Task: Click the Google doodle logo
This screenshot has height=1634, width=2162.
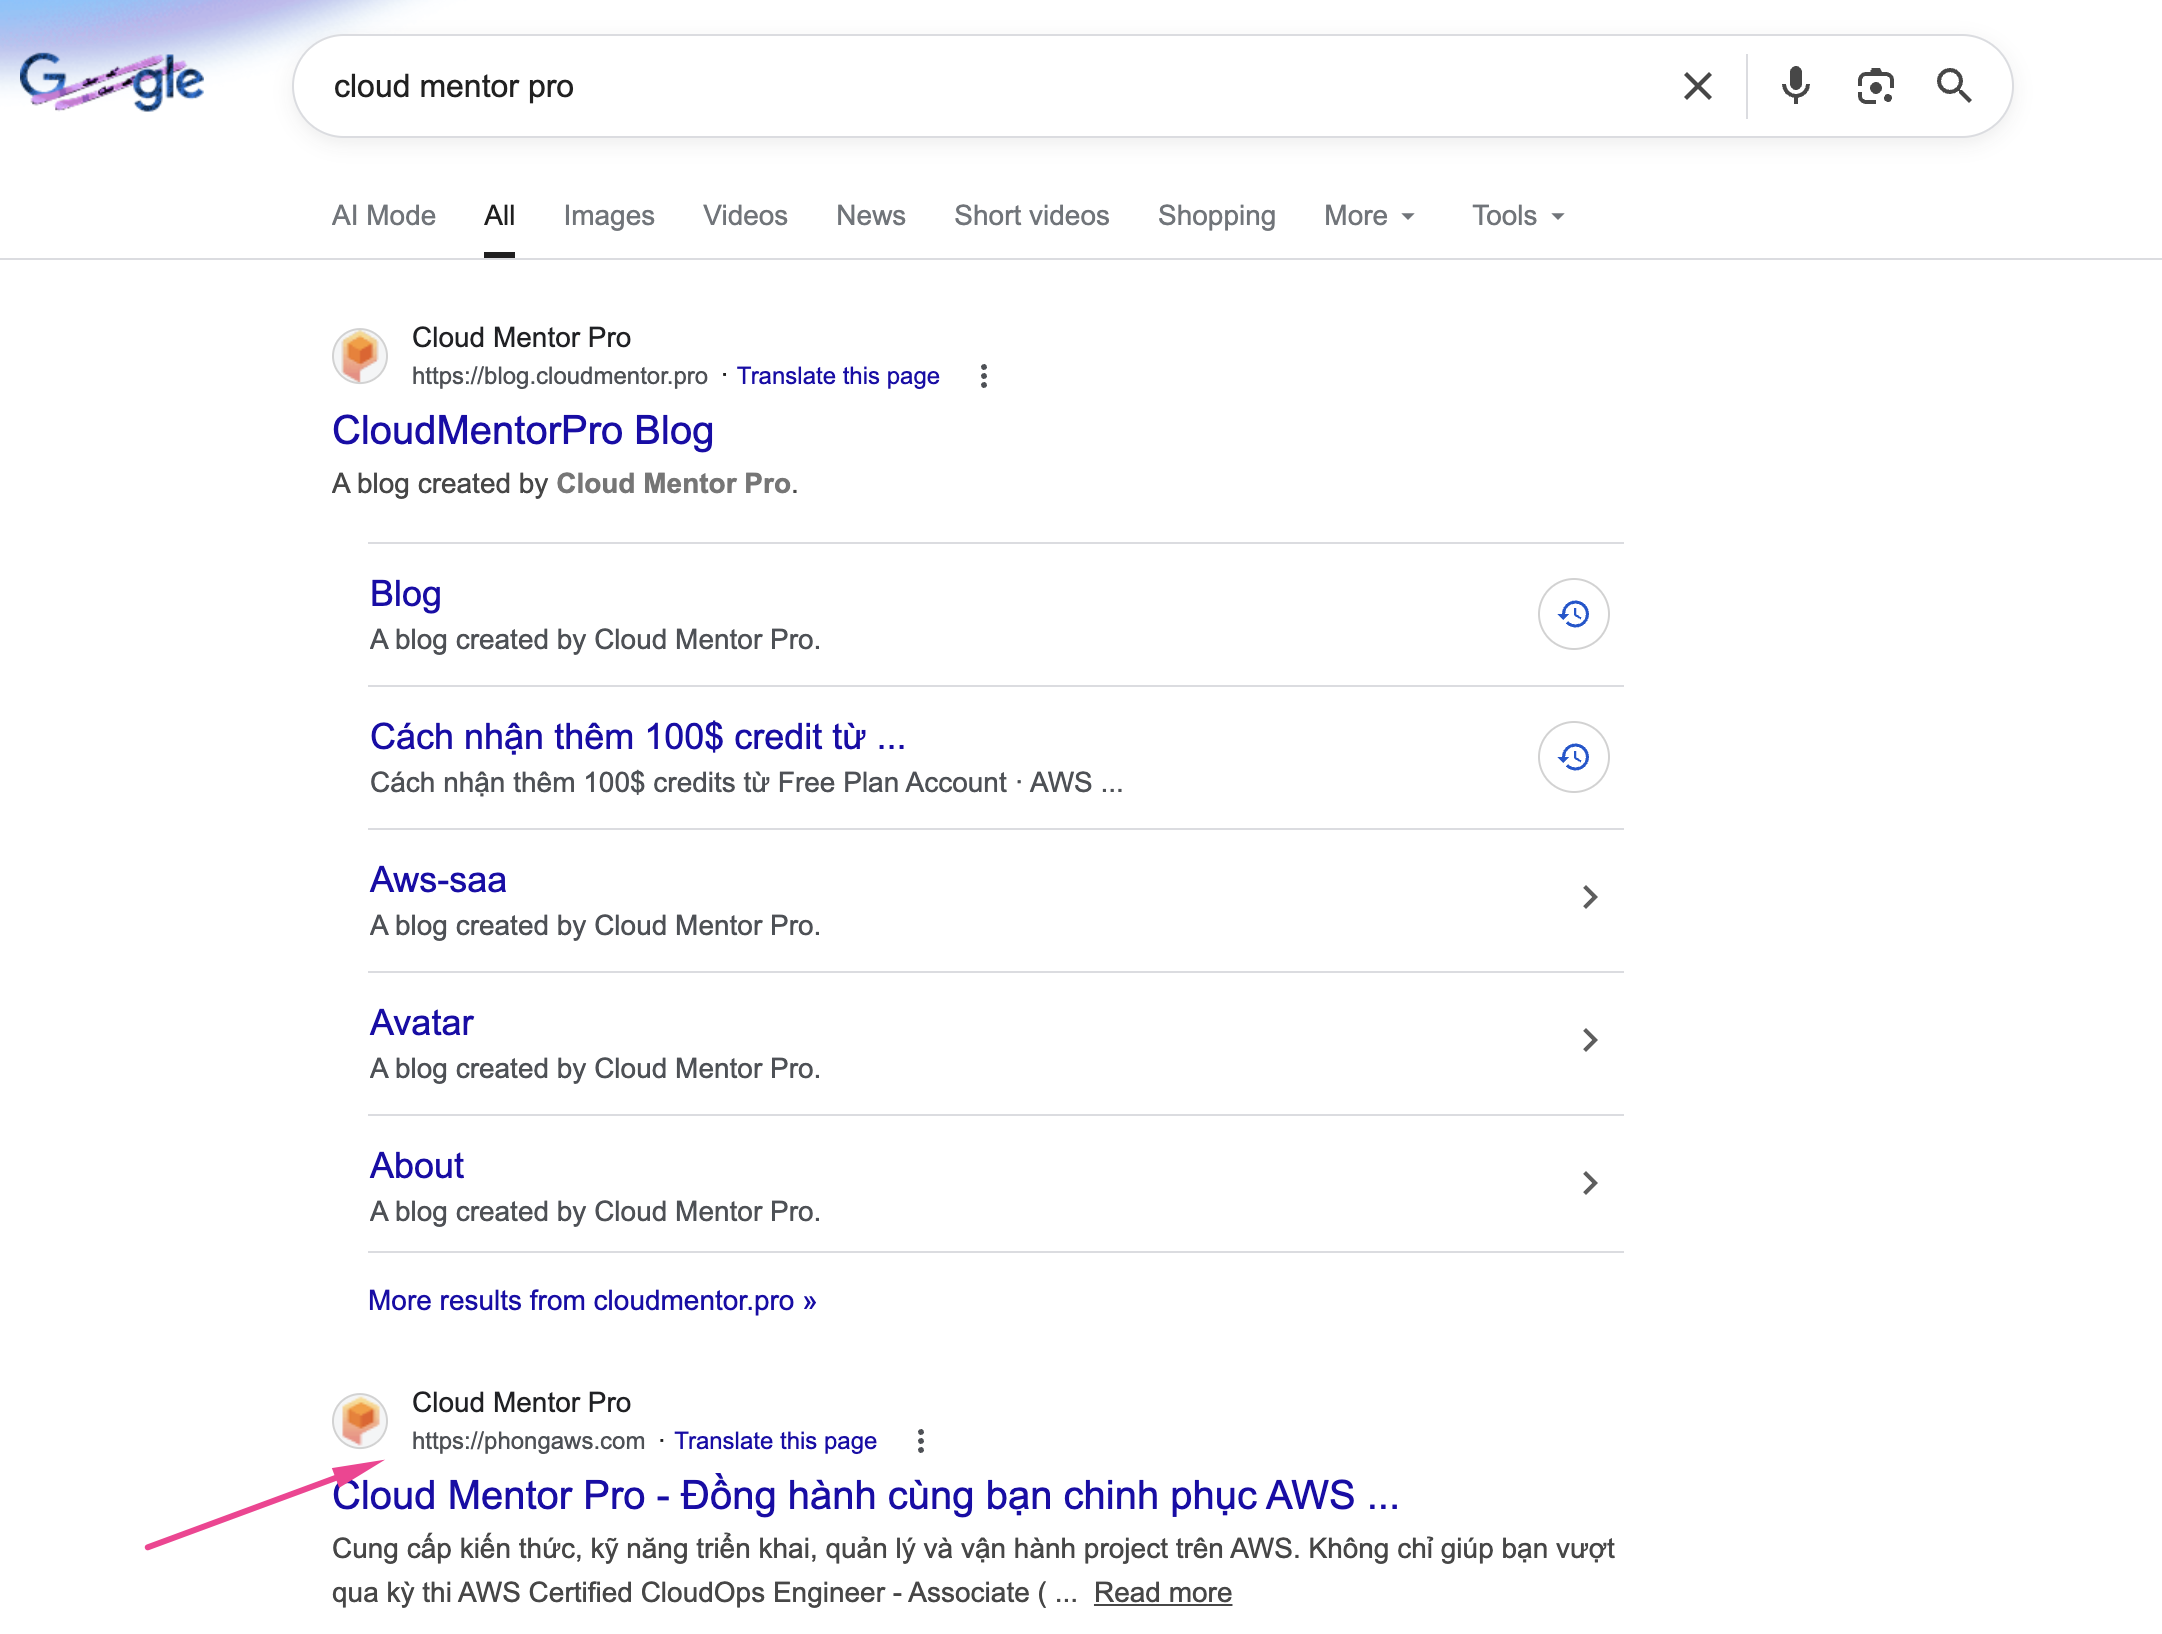Action: point(112,82)
